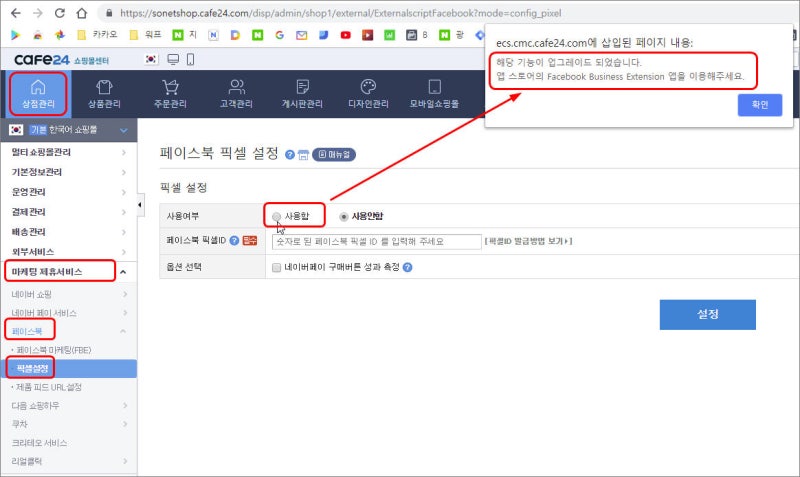Open 페이스북 마케팅(FBE) item
This screenshot has height=477, width=800.
pos(54,350)
